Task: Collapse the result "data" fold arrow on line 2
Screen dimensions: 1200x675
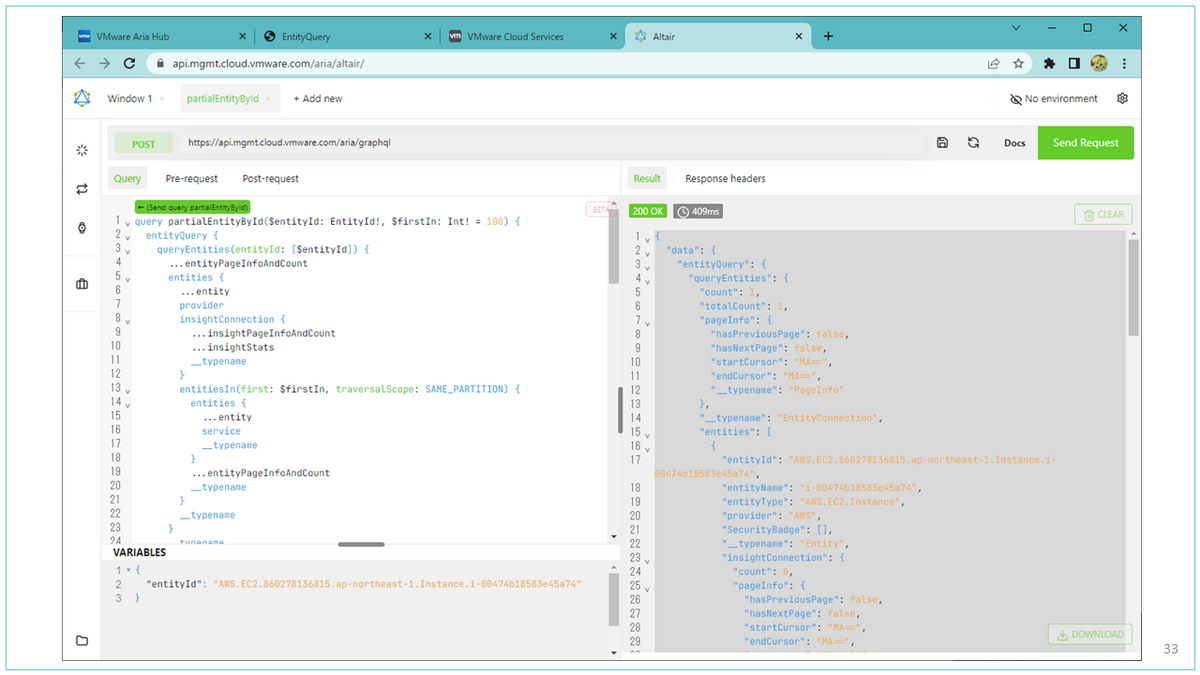Action: point(647,252)
